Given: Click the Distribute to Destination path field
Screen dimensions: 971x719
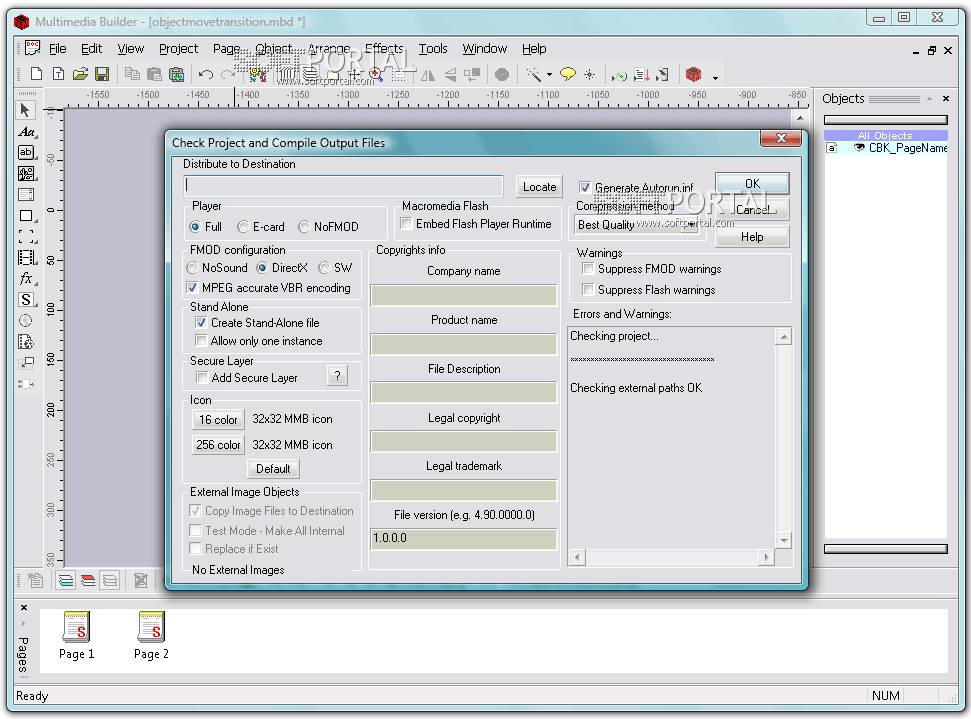Looking at the screenshot, I should pos(343,185).
